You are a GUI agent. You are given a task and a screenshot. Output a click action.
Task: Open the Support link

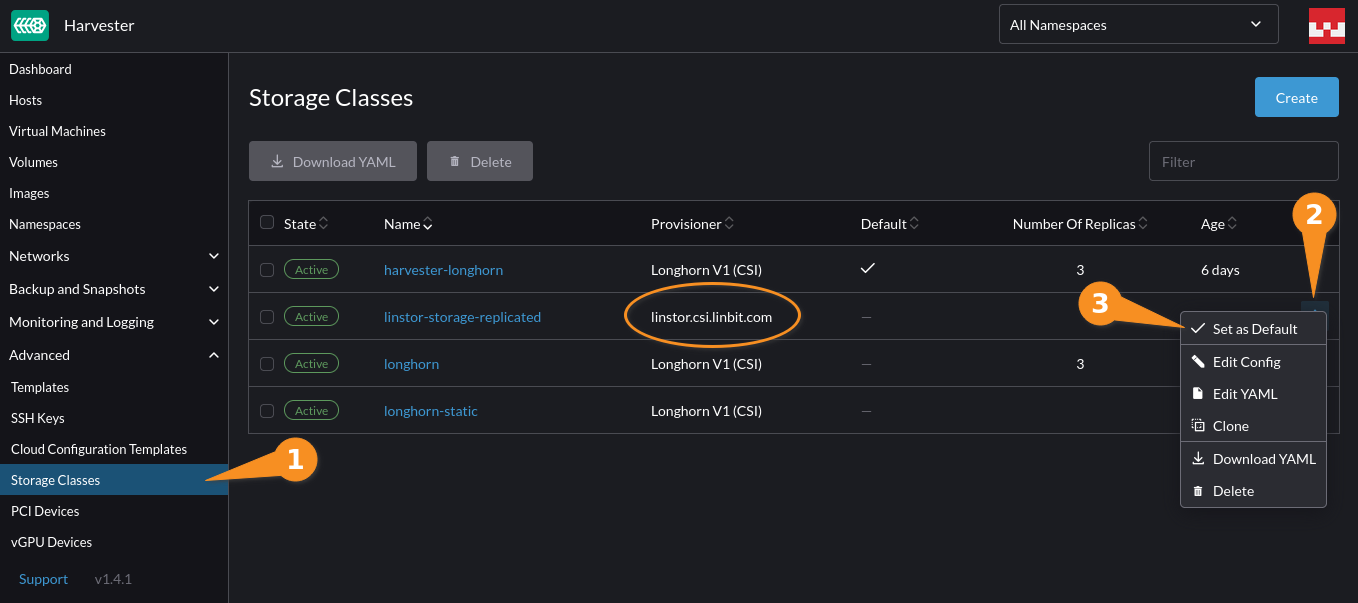(x=43, y=579)
